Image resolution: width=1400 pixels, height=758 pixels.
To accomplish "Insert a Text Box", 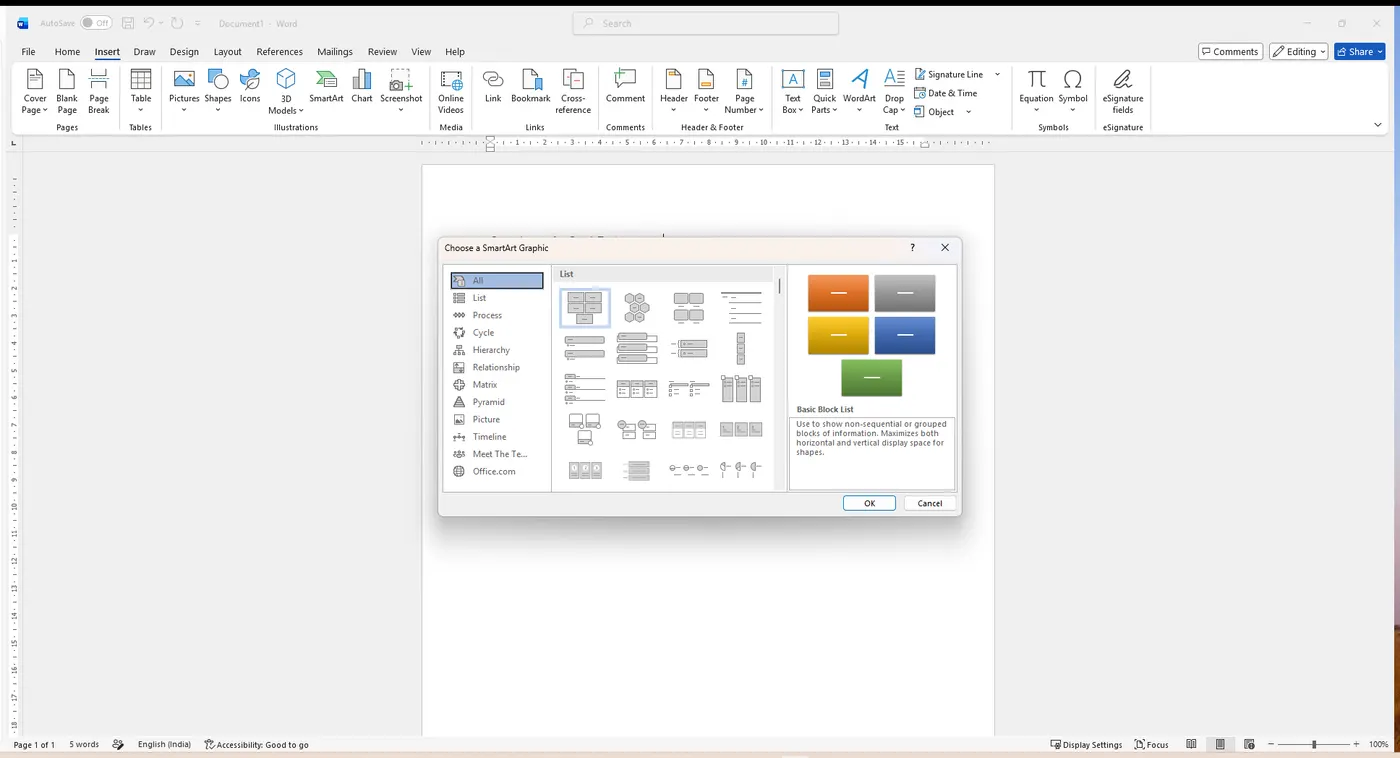I will coord(793,91).
